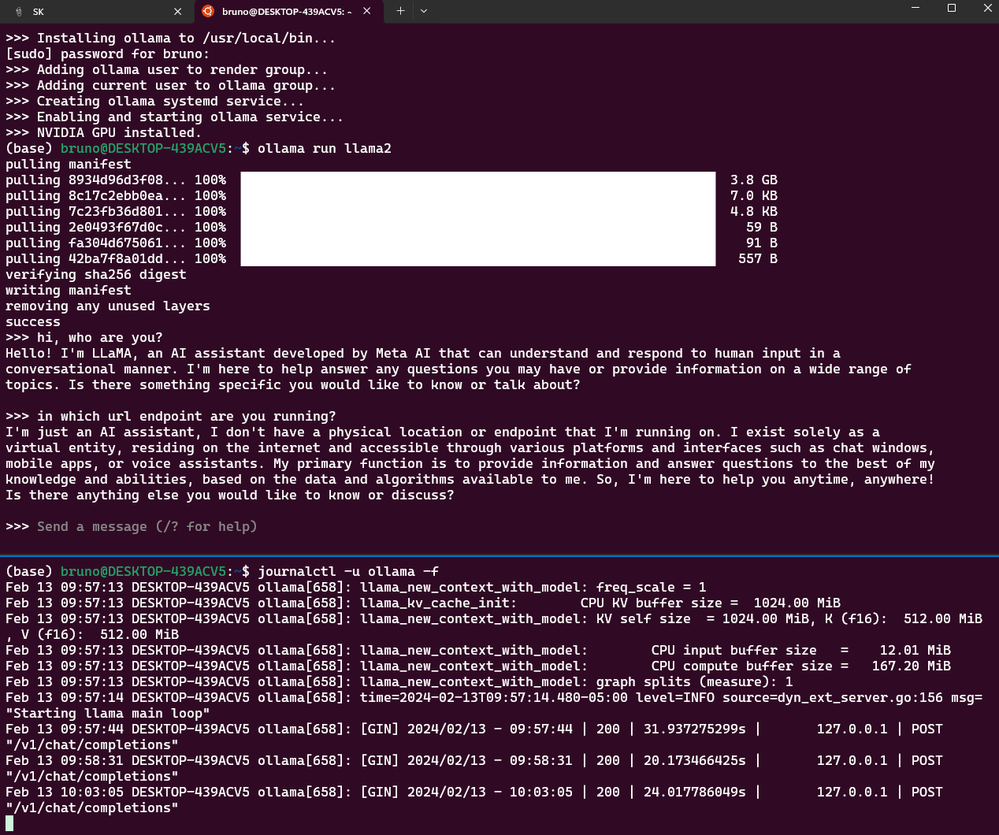Click the '3.8 GB' download size
The height and width of the screenshot is (835, 999).
754,180
